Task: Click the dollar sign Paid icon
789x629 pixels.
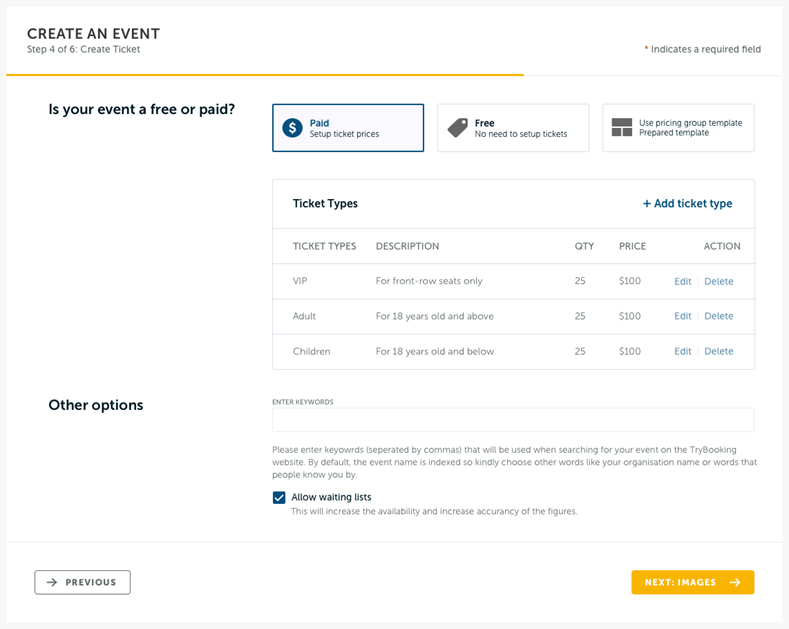Action: (x=292, y=128)
